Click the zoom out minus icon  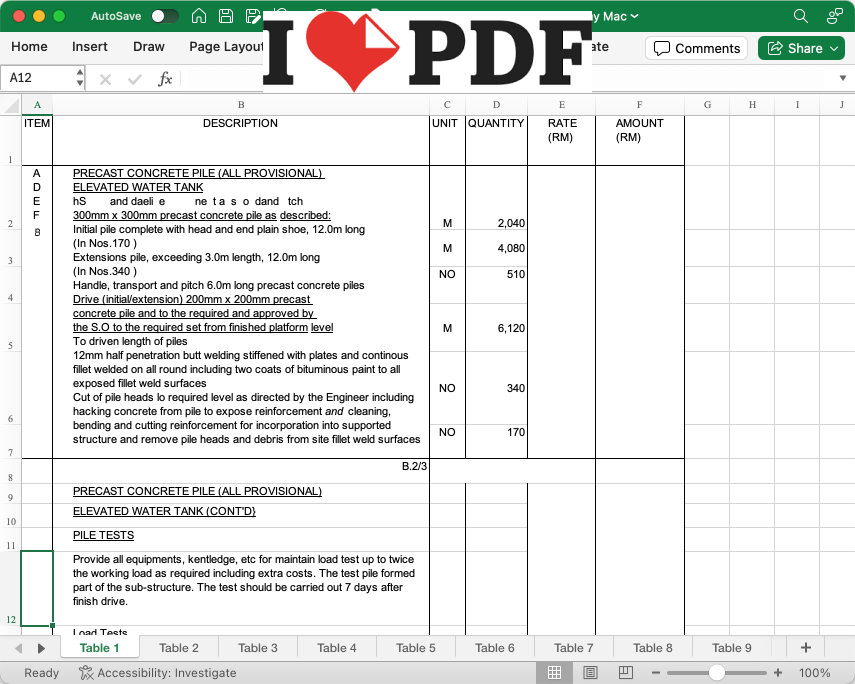pyautogui.click(x=654, y=673)
